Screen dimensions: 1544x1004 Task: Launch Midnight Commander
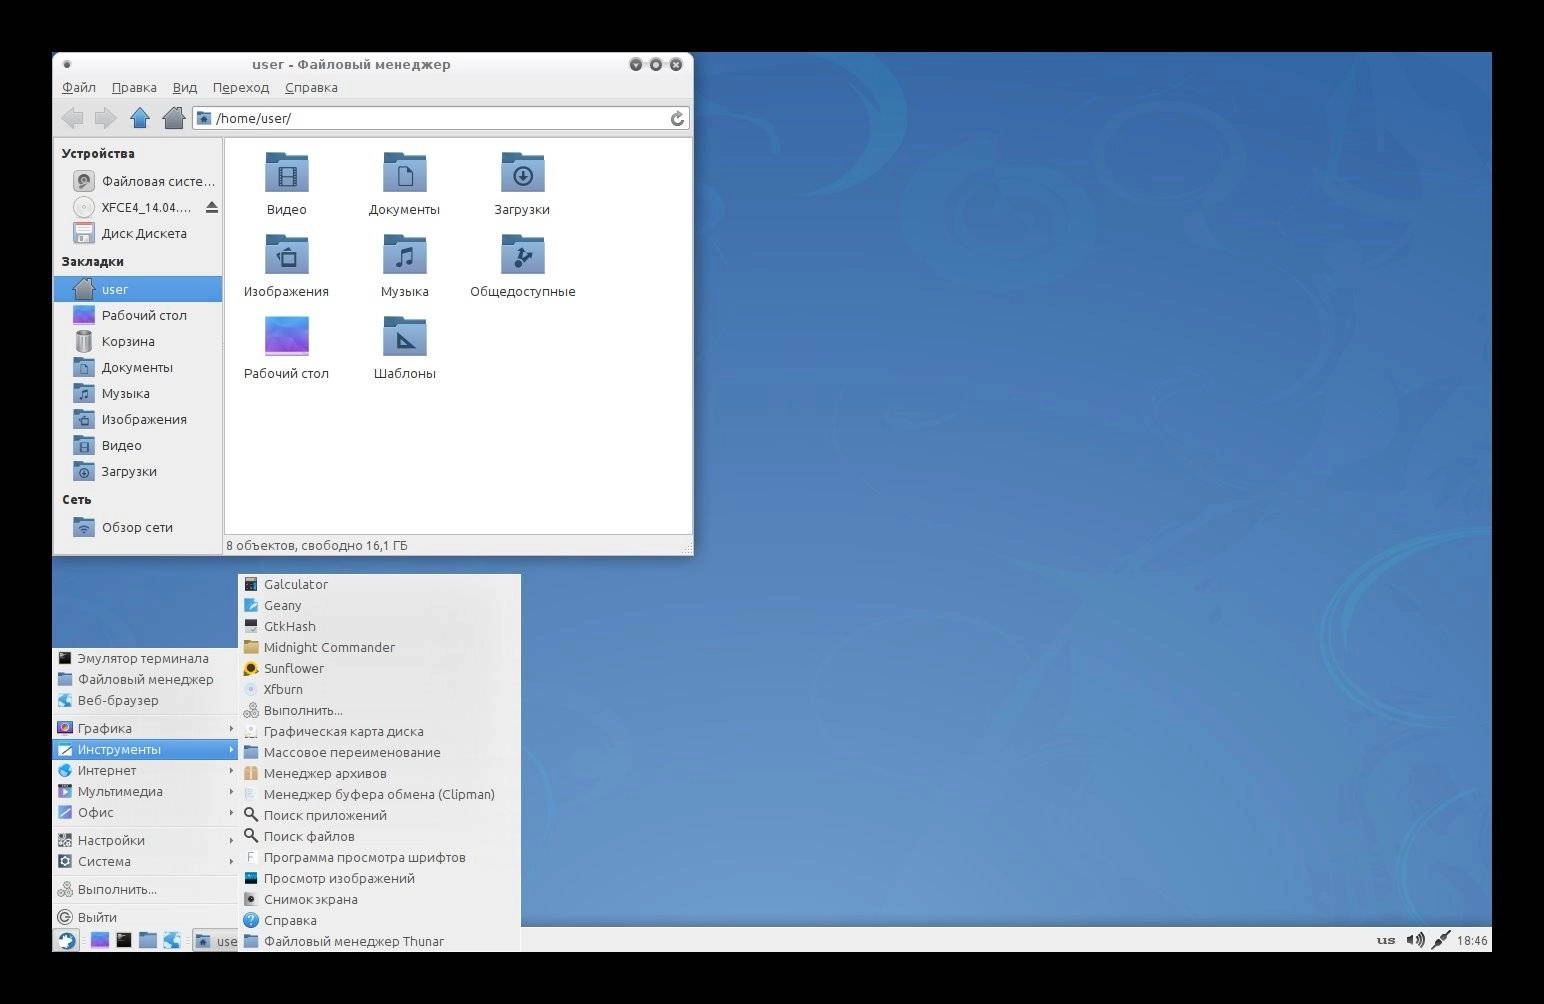tap(379, 647)
